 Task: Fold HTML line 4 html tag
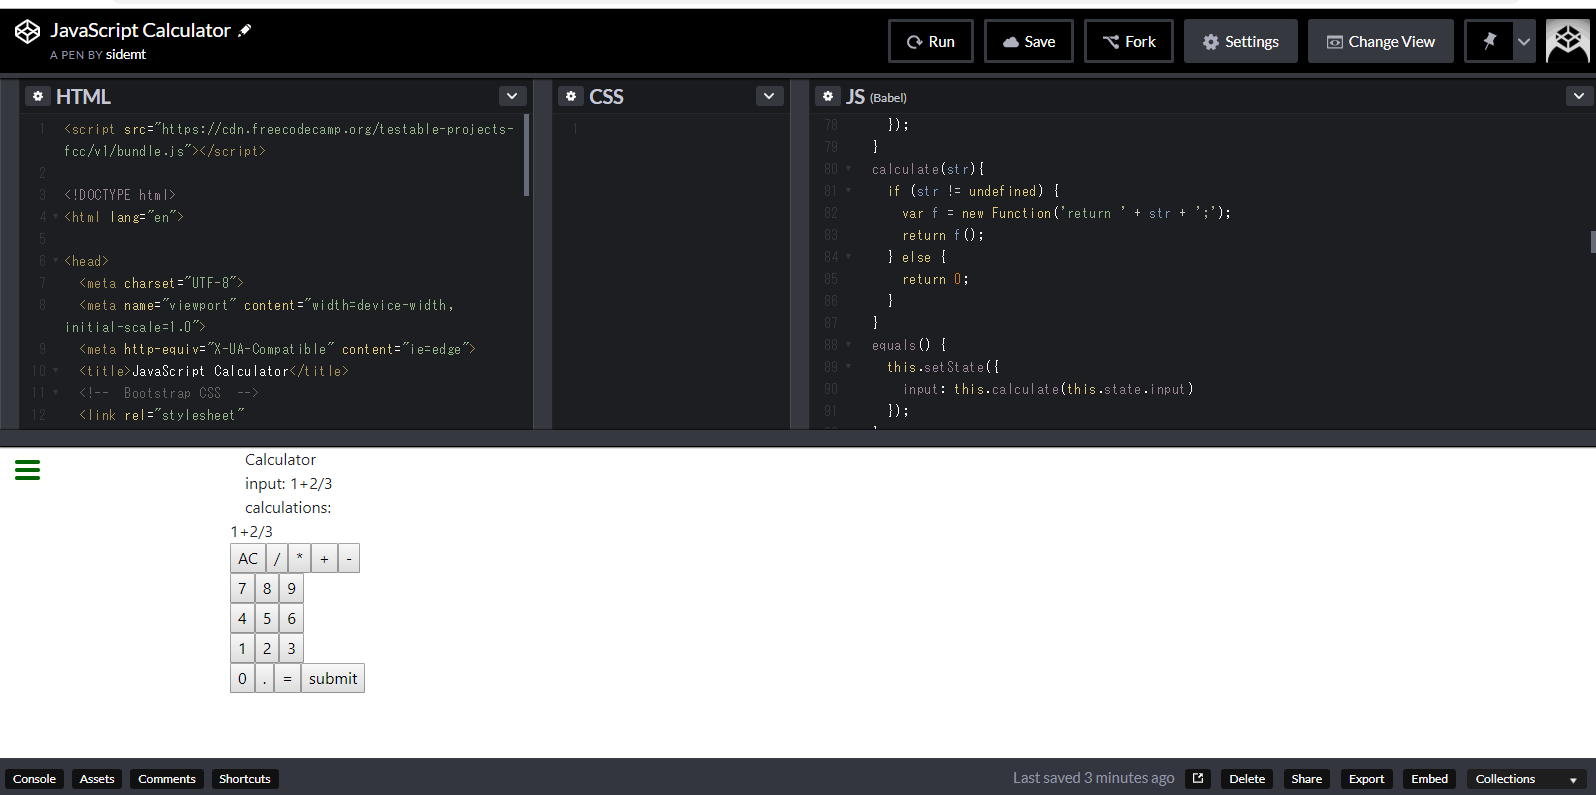[55, 217]
